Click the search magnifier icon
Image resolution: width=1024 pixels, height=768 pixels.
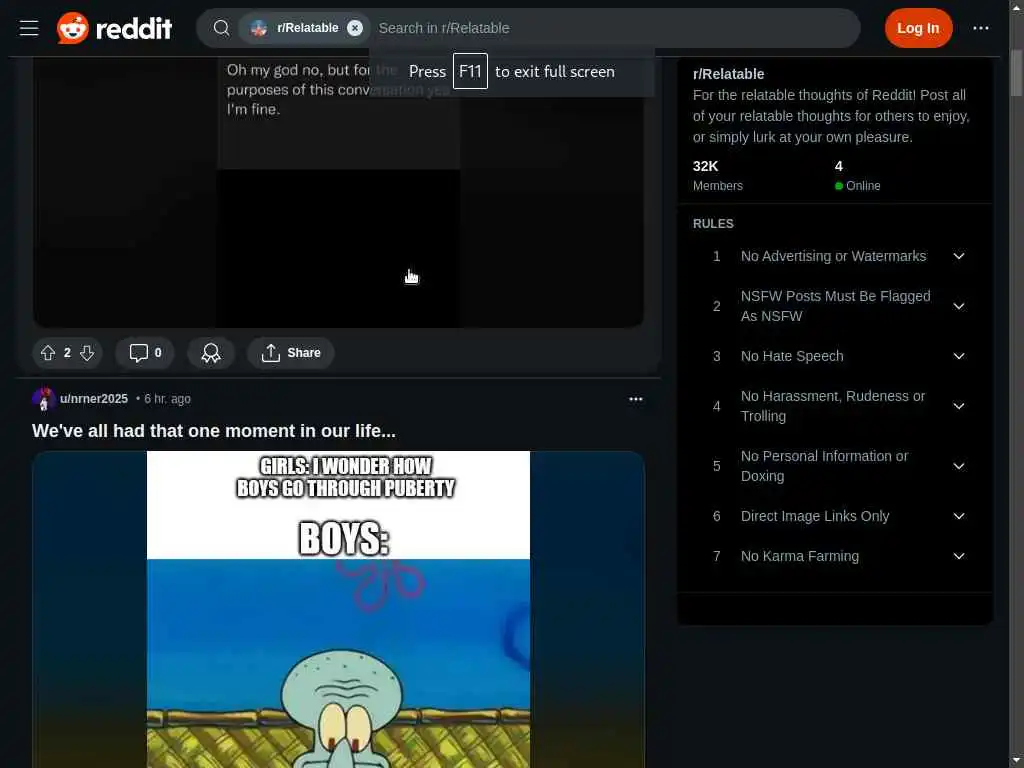coord(221,28)
